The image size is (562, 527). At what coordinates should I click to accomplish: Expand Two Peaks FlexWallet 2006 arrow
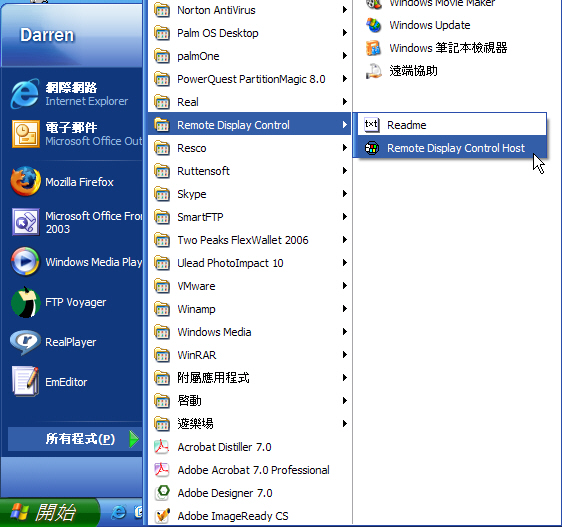344,240
